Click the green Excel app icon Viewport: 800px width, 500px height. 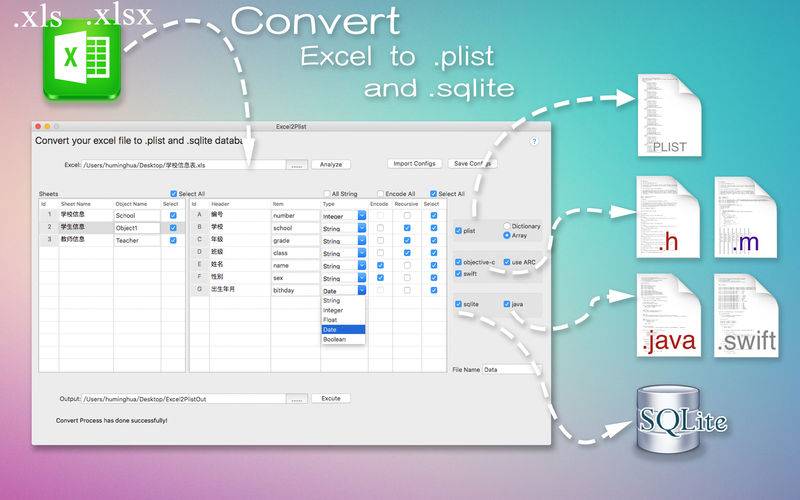pos(82,59)
